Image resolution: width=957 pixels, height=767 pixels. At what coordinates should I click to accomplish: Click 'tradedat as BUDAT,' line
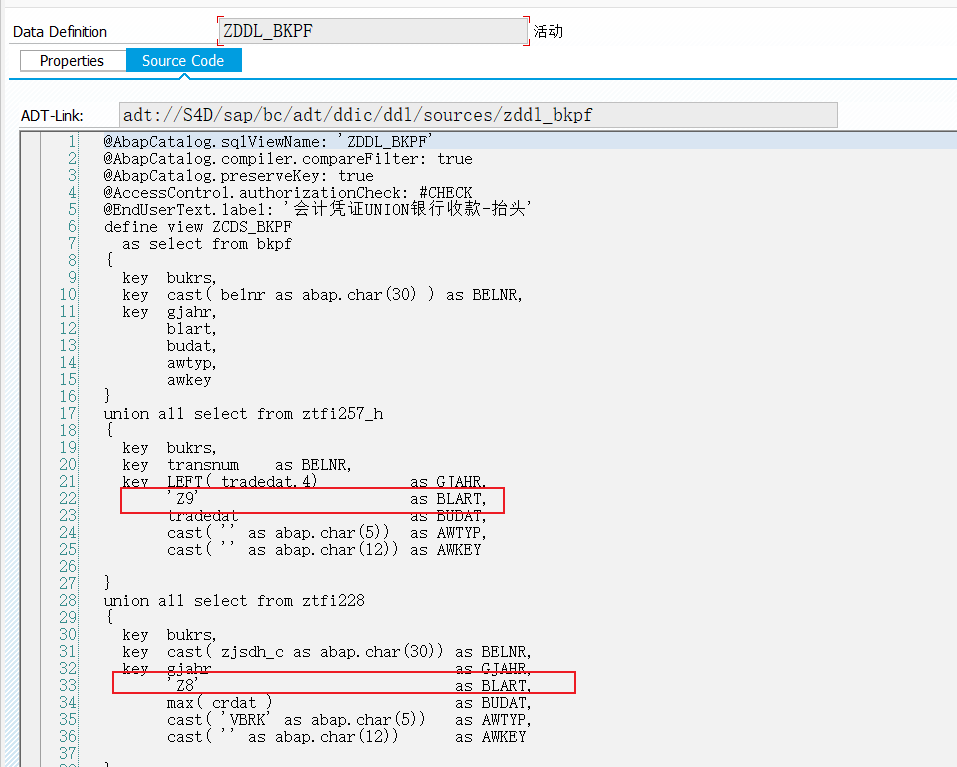click(327, 516)
